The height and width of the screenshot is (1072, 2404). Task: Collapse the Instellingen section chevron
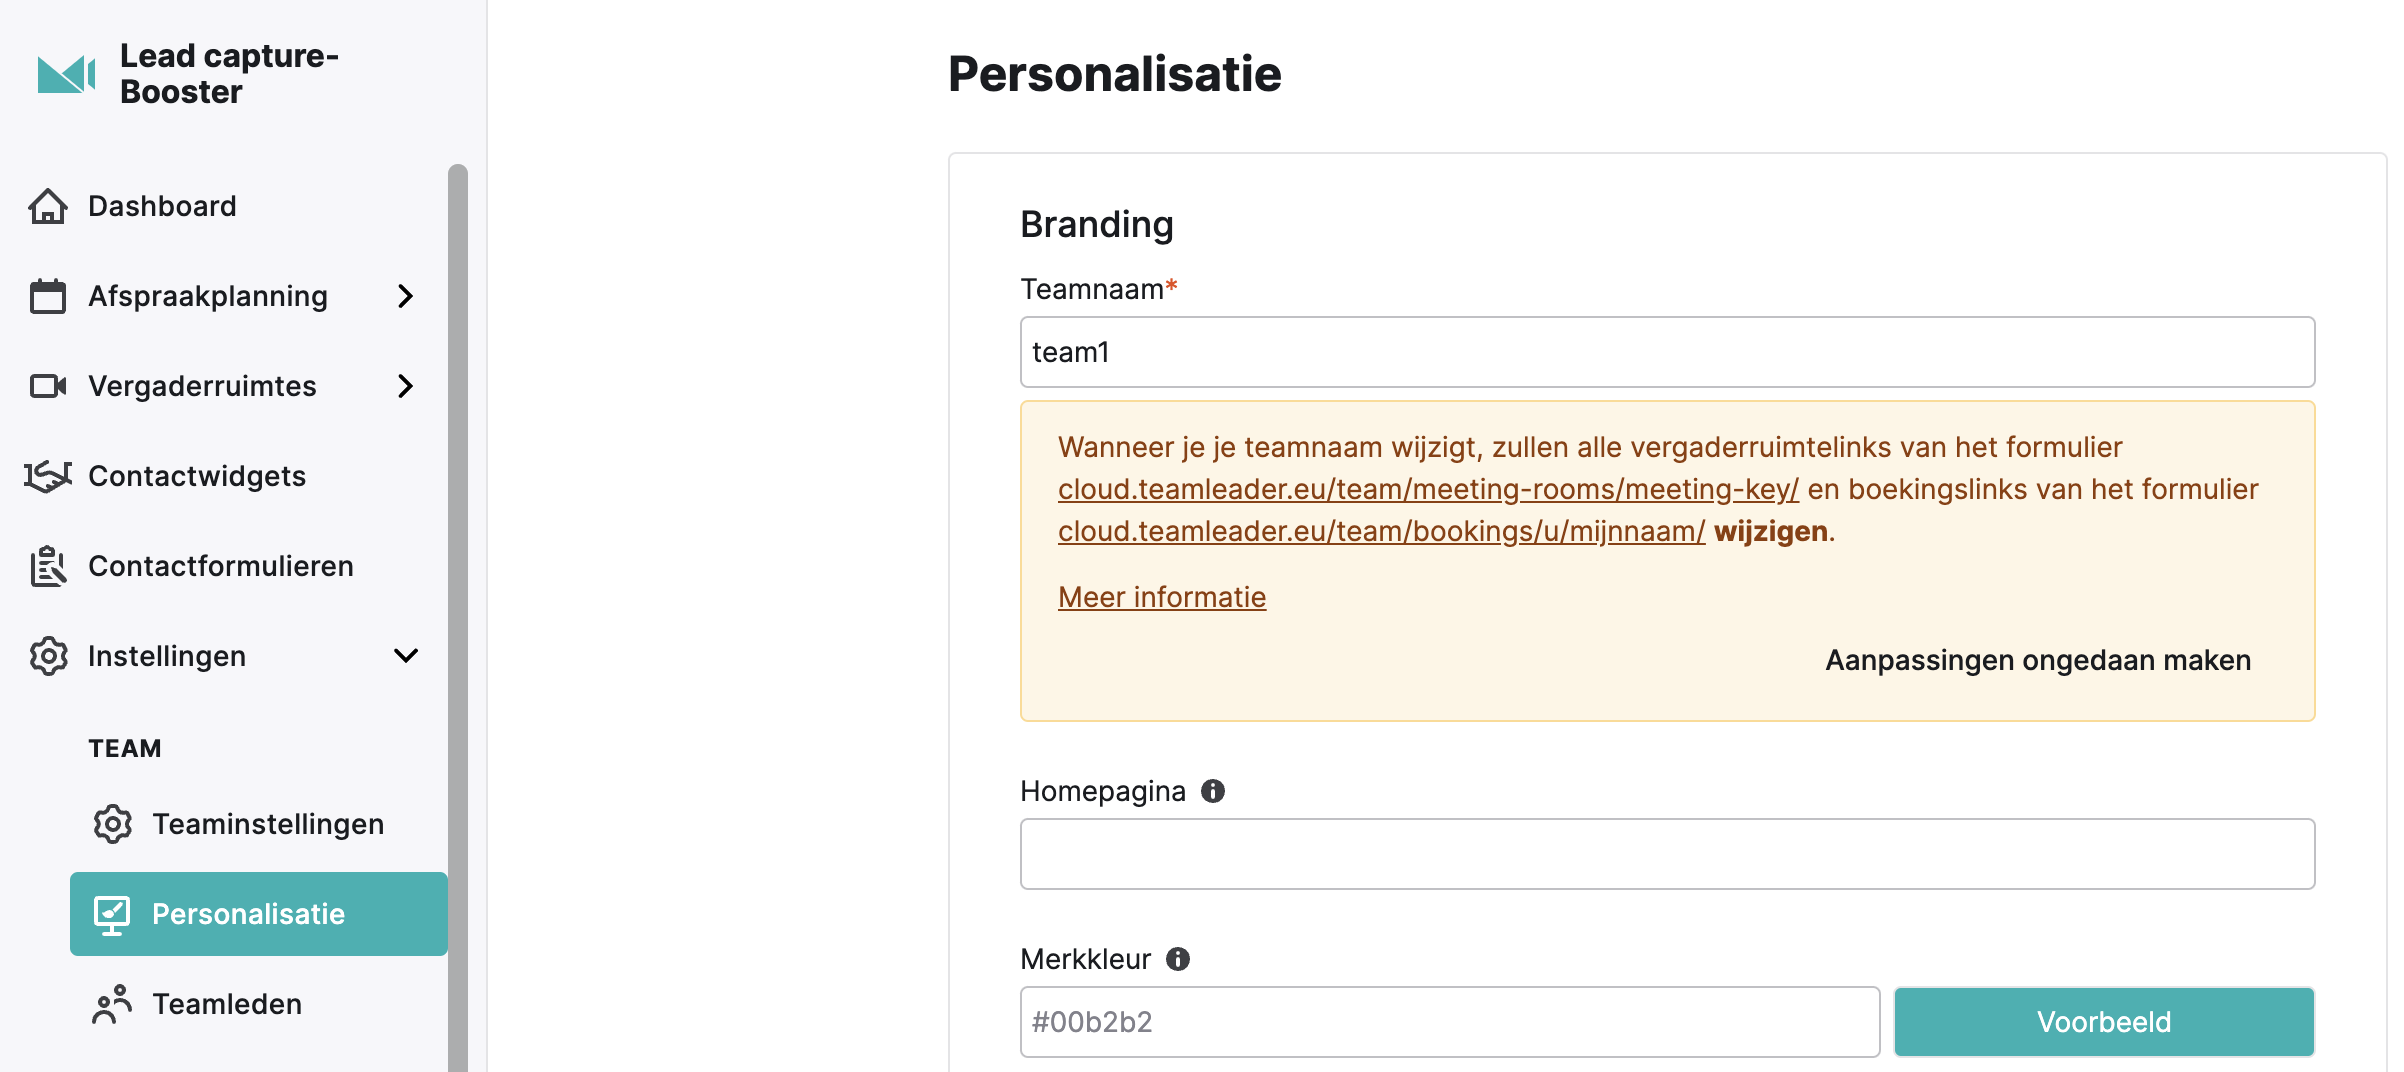click(406, 656)
